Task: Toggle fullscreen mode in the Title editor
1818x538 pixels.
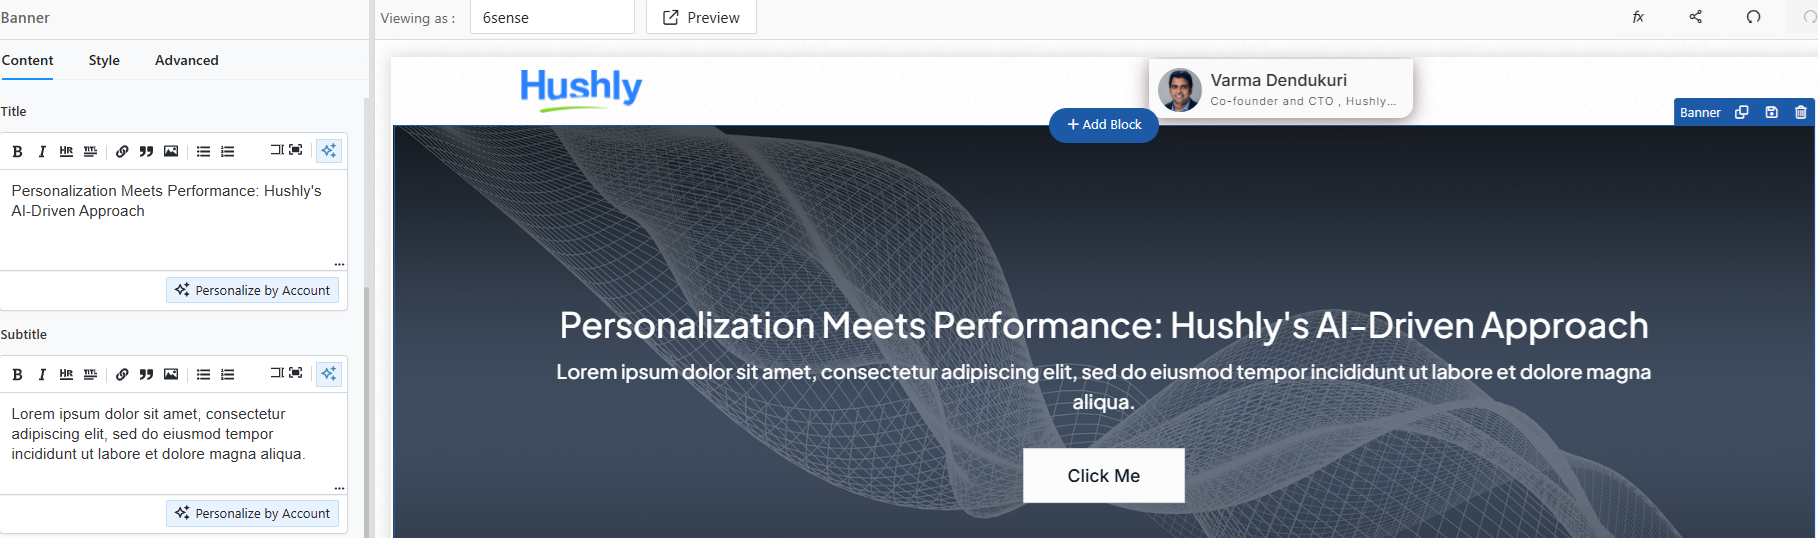Action: tap(296, 150)
